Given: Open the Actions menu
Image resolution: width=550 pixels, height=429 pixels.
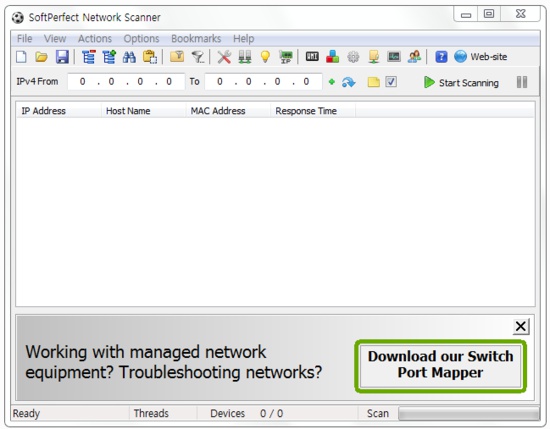Looking at the screenshot, I should [x=95, y=39].
